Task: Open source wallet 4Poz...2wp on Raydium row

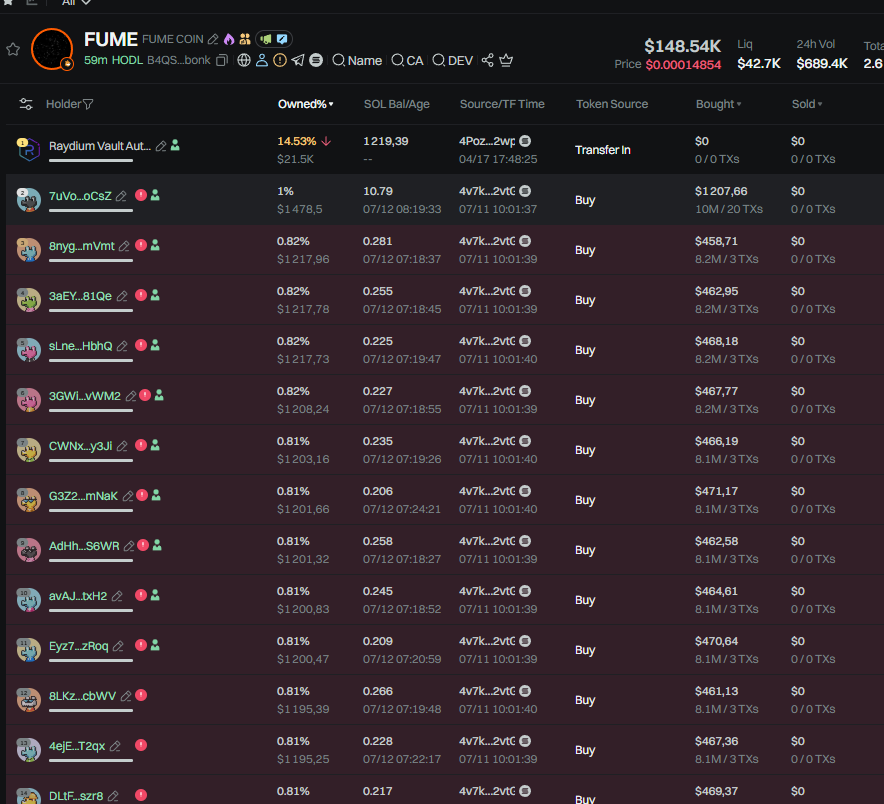Action: [487, 142]
